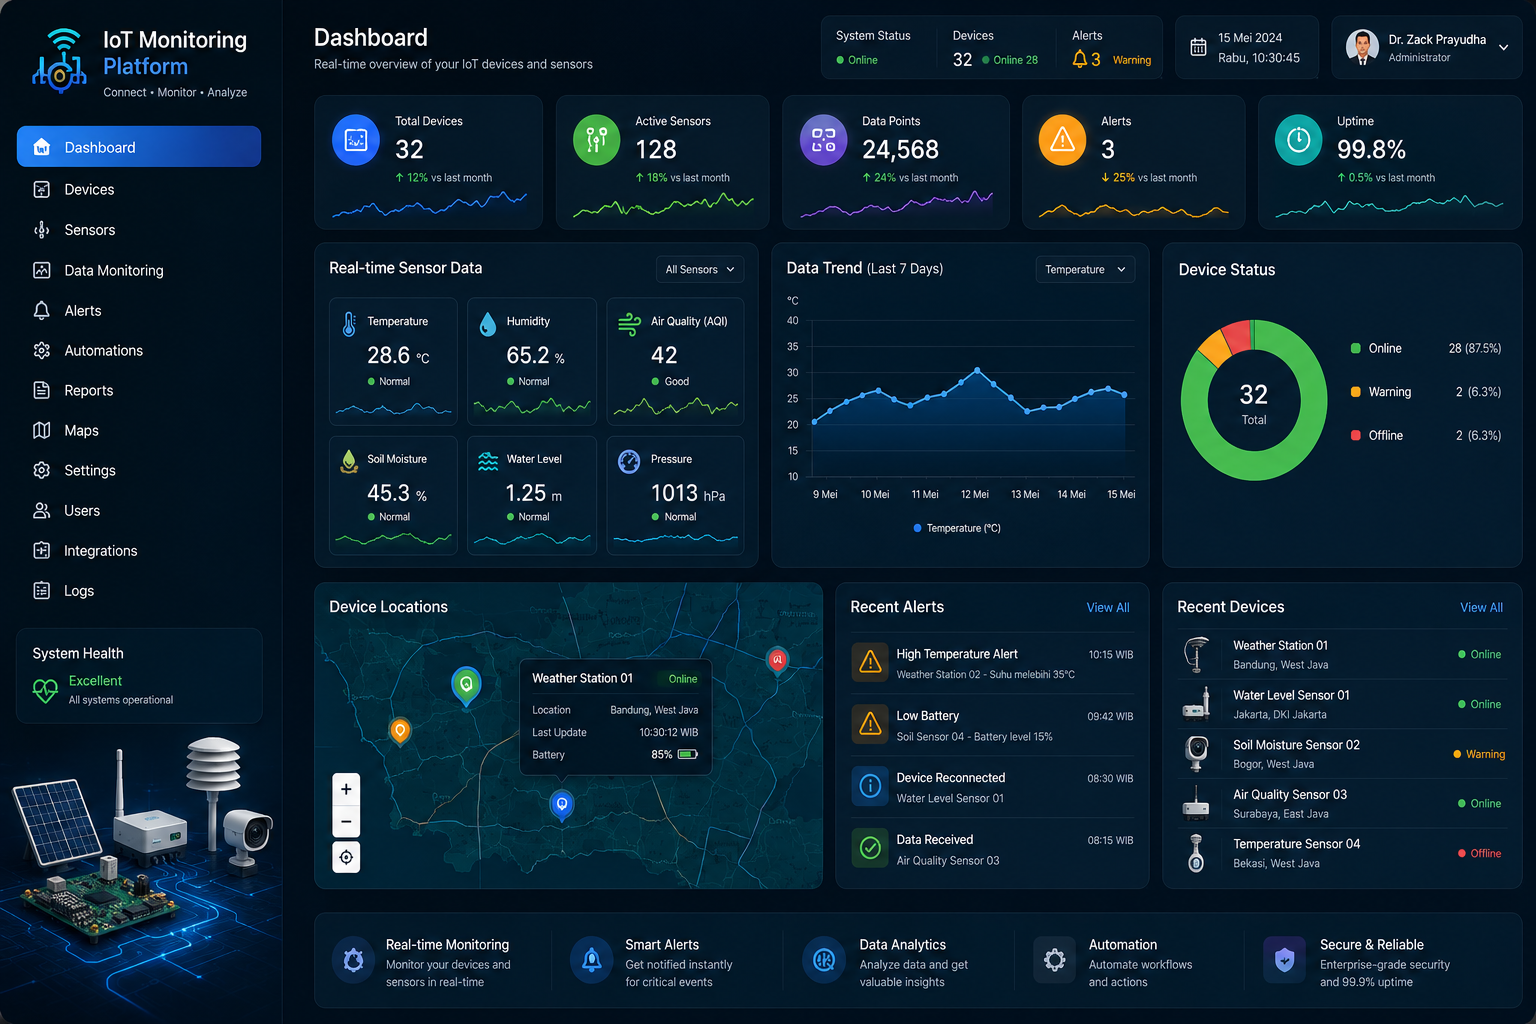Click the "Water Level Sensor 01" device name

1291,695
